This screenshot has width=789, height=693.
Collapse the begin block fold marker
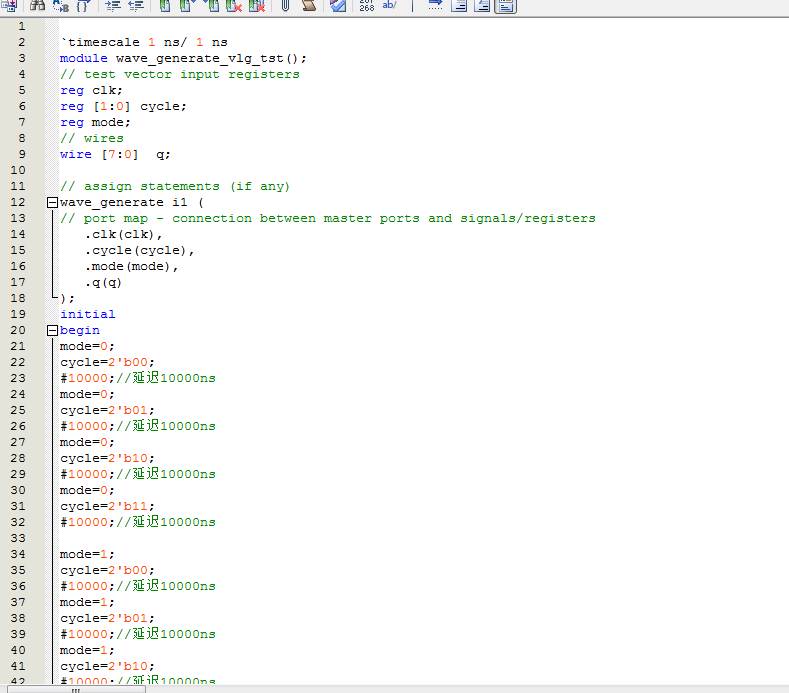coord(51,331)
